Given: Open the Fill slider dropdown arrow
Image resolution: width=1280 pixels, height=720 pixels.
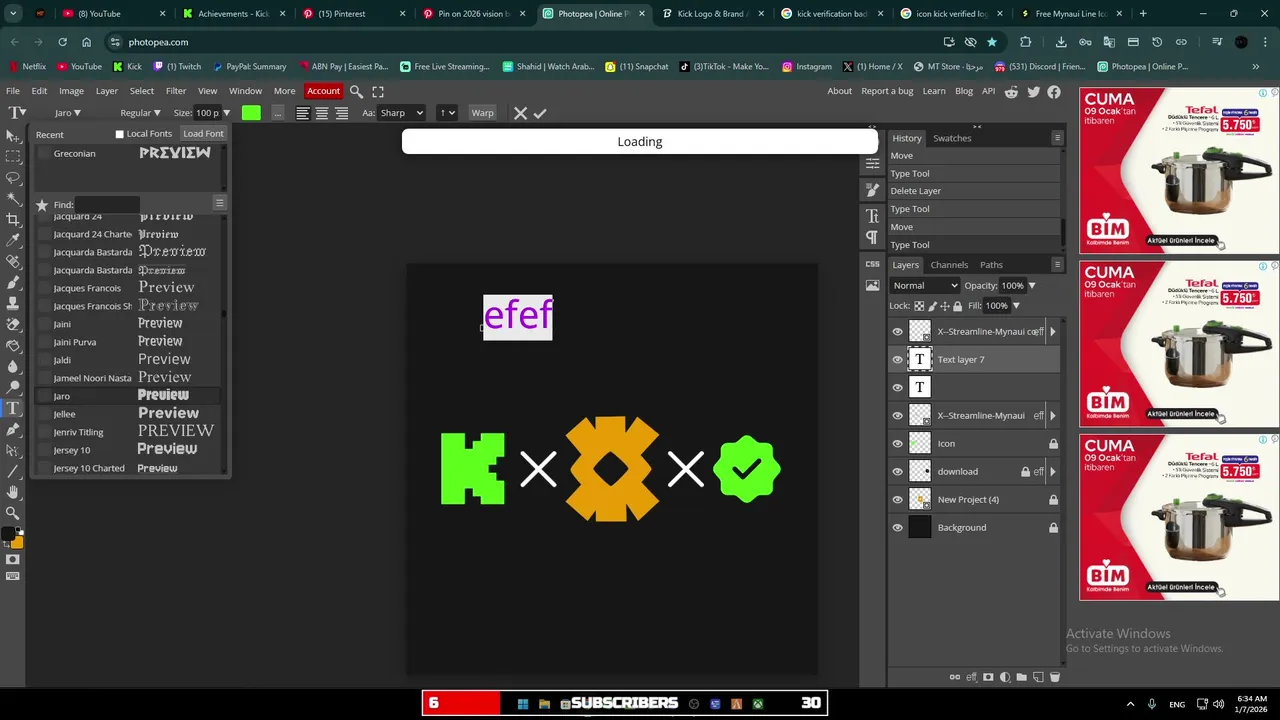Looking at the screenshot, I should tap(1016, 306).
